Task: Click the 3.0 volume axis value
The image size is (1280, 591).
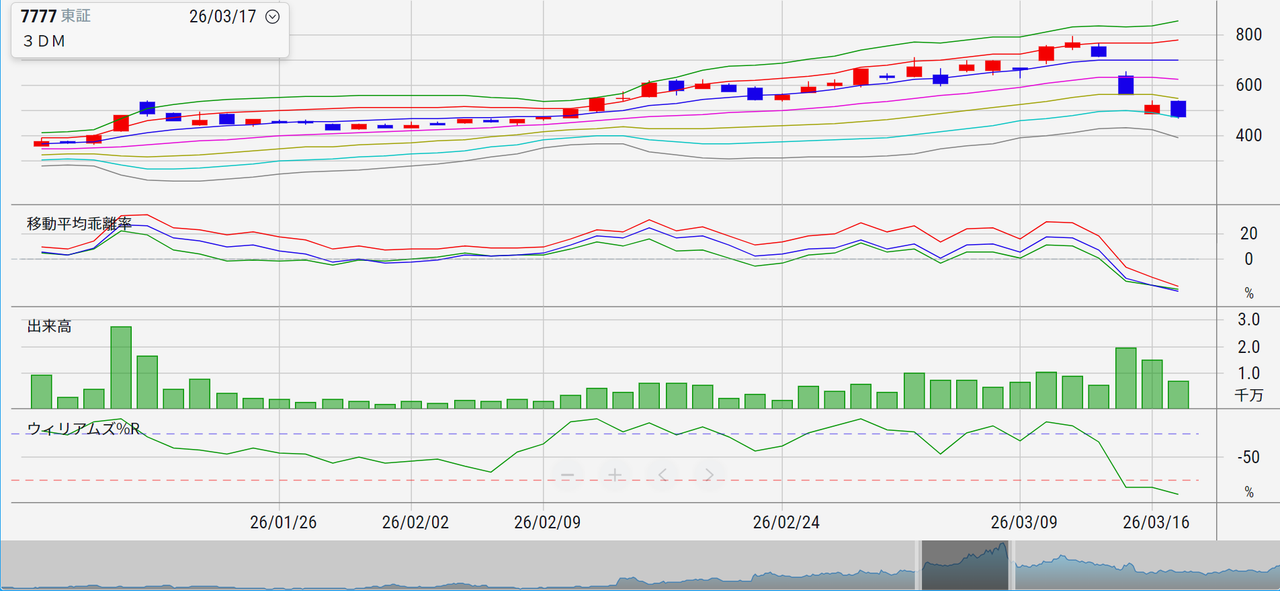Action: [x=1249, y=319]
